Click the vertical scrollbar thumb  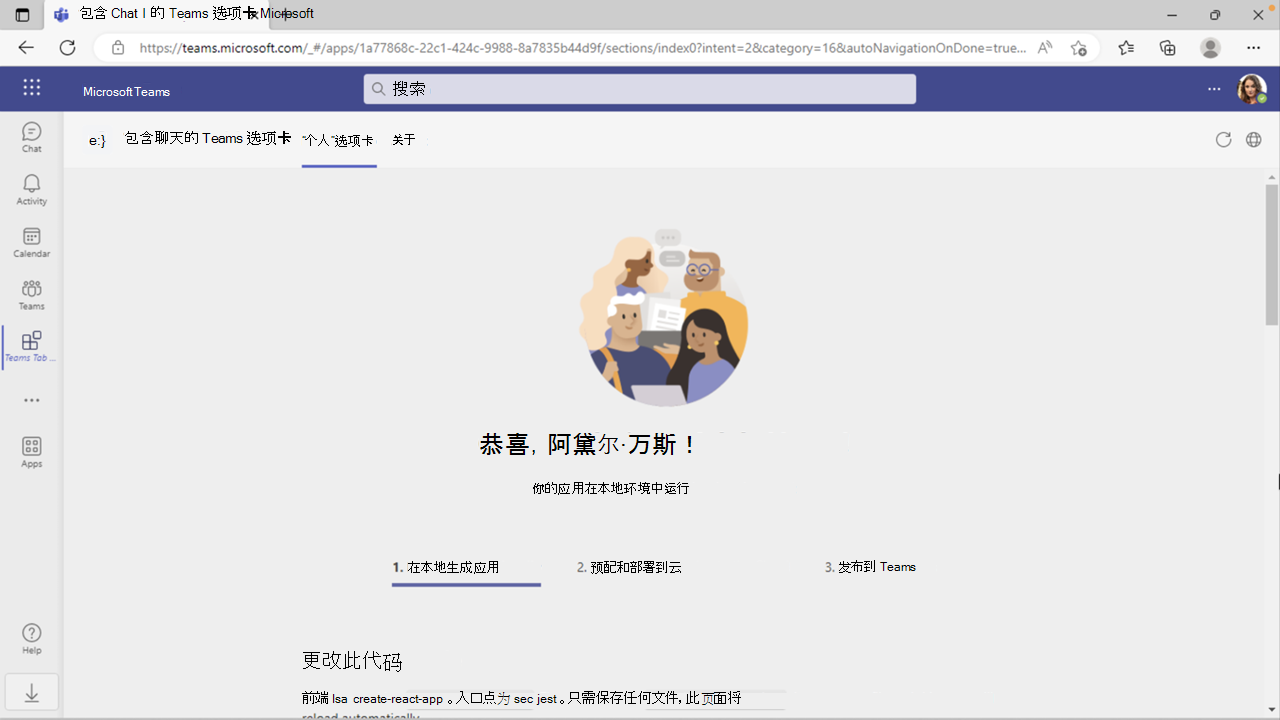click(x=1272, y=255)
